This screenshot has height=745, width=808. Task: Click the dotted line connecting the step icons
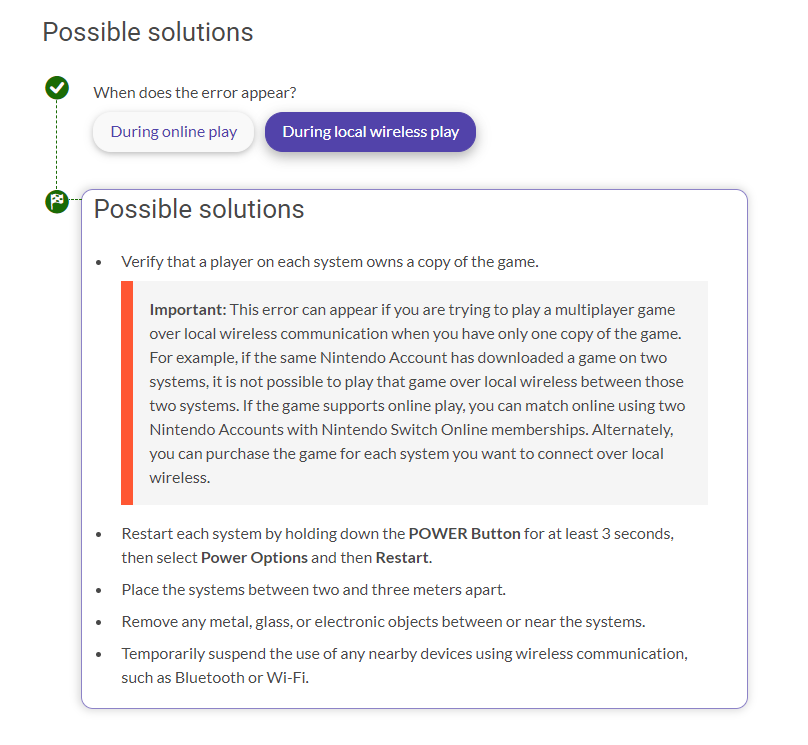coord(57,144)
